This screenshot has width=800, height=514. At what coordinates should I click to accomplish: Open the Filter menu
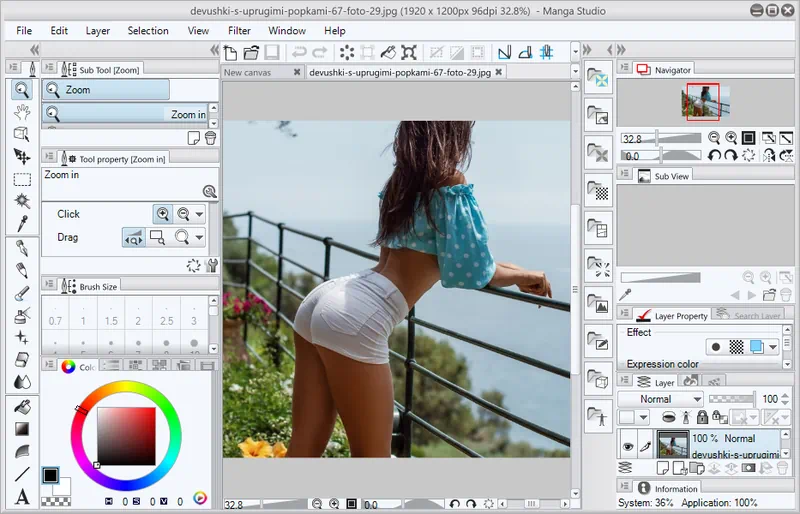click(239, 31)
